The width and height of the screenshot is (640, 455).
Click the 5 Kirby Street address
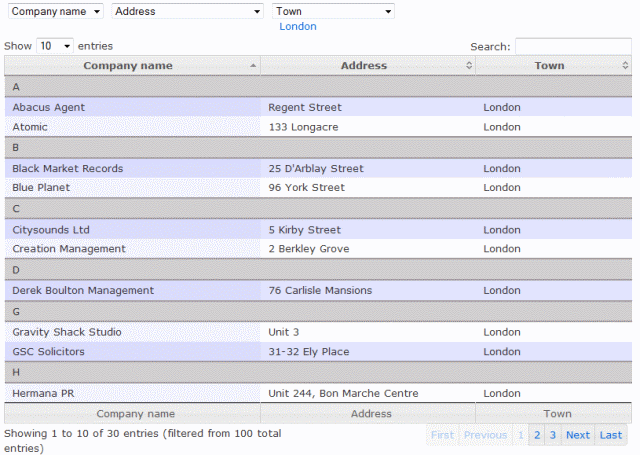pyautogui.click(x=368, y=230)
